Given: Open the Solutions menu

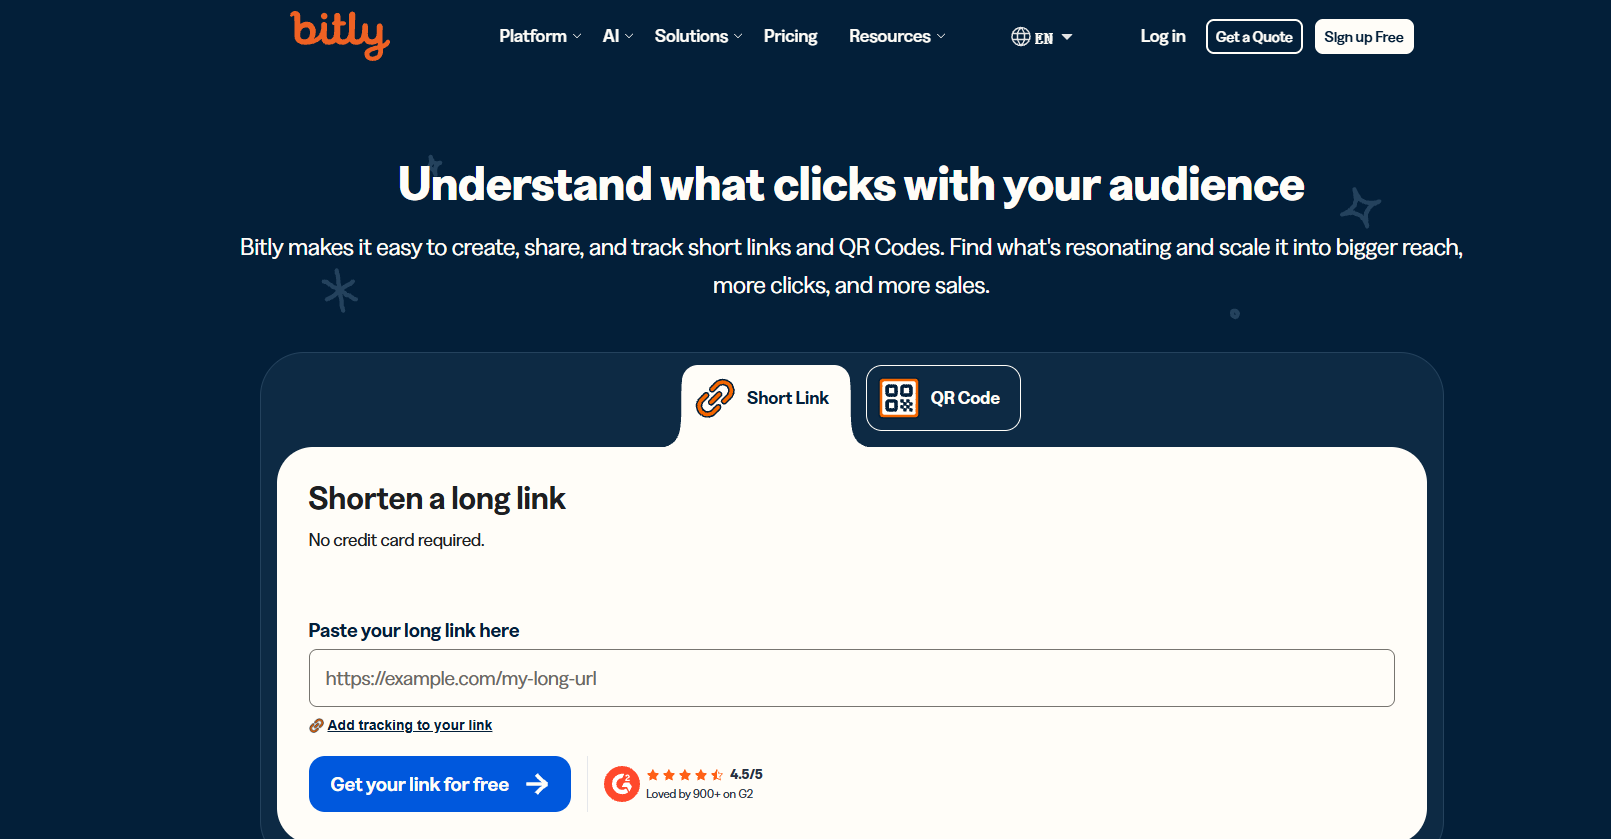Looking at the screenshot, I should click(698, 36).
